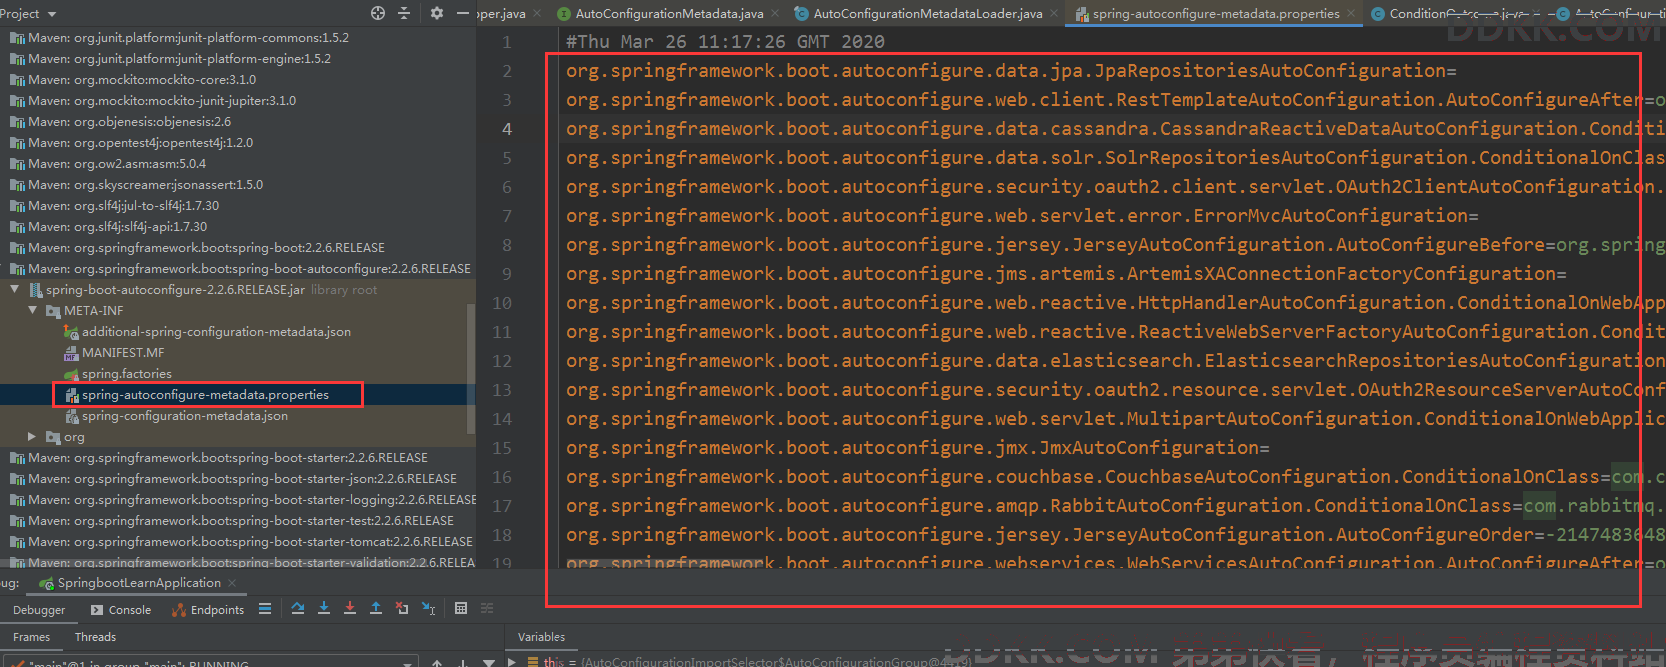Select Maven spring-boot:2.2.6.RELEASE library
This screenshot has height=667, width=1666.
click(x=206, y=248)
